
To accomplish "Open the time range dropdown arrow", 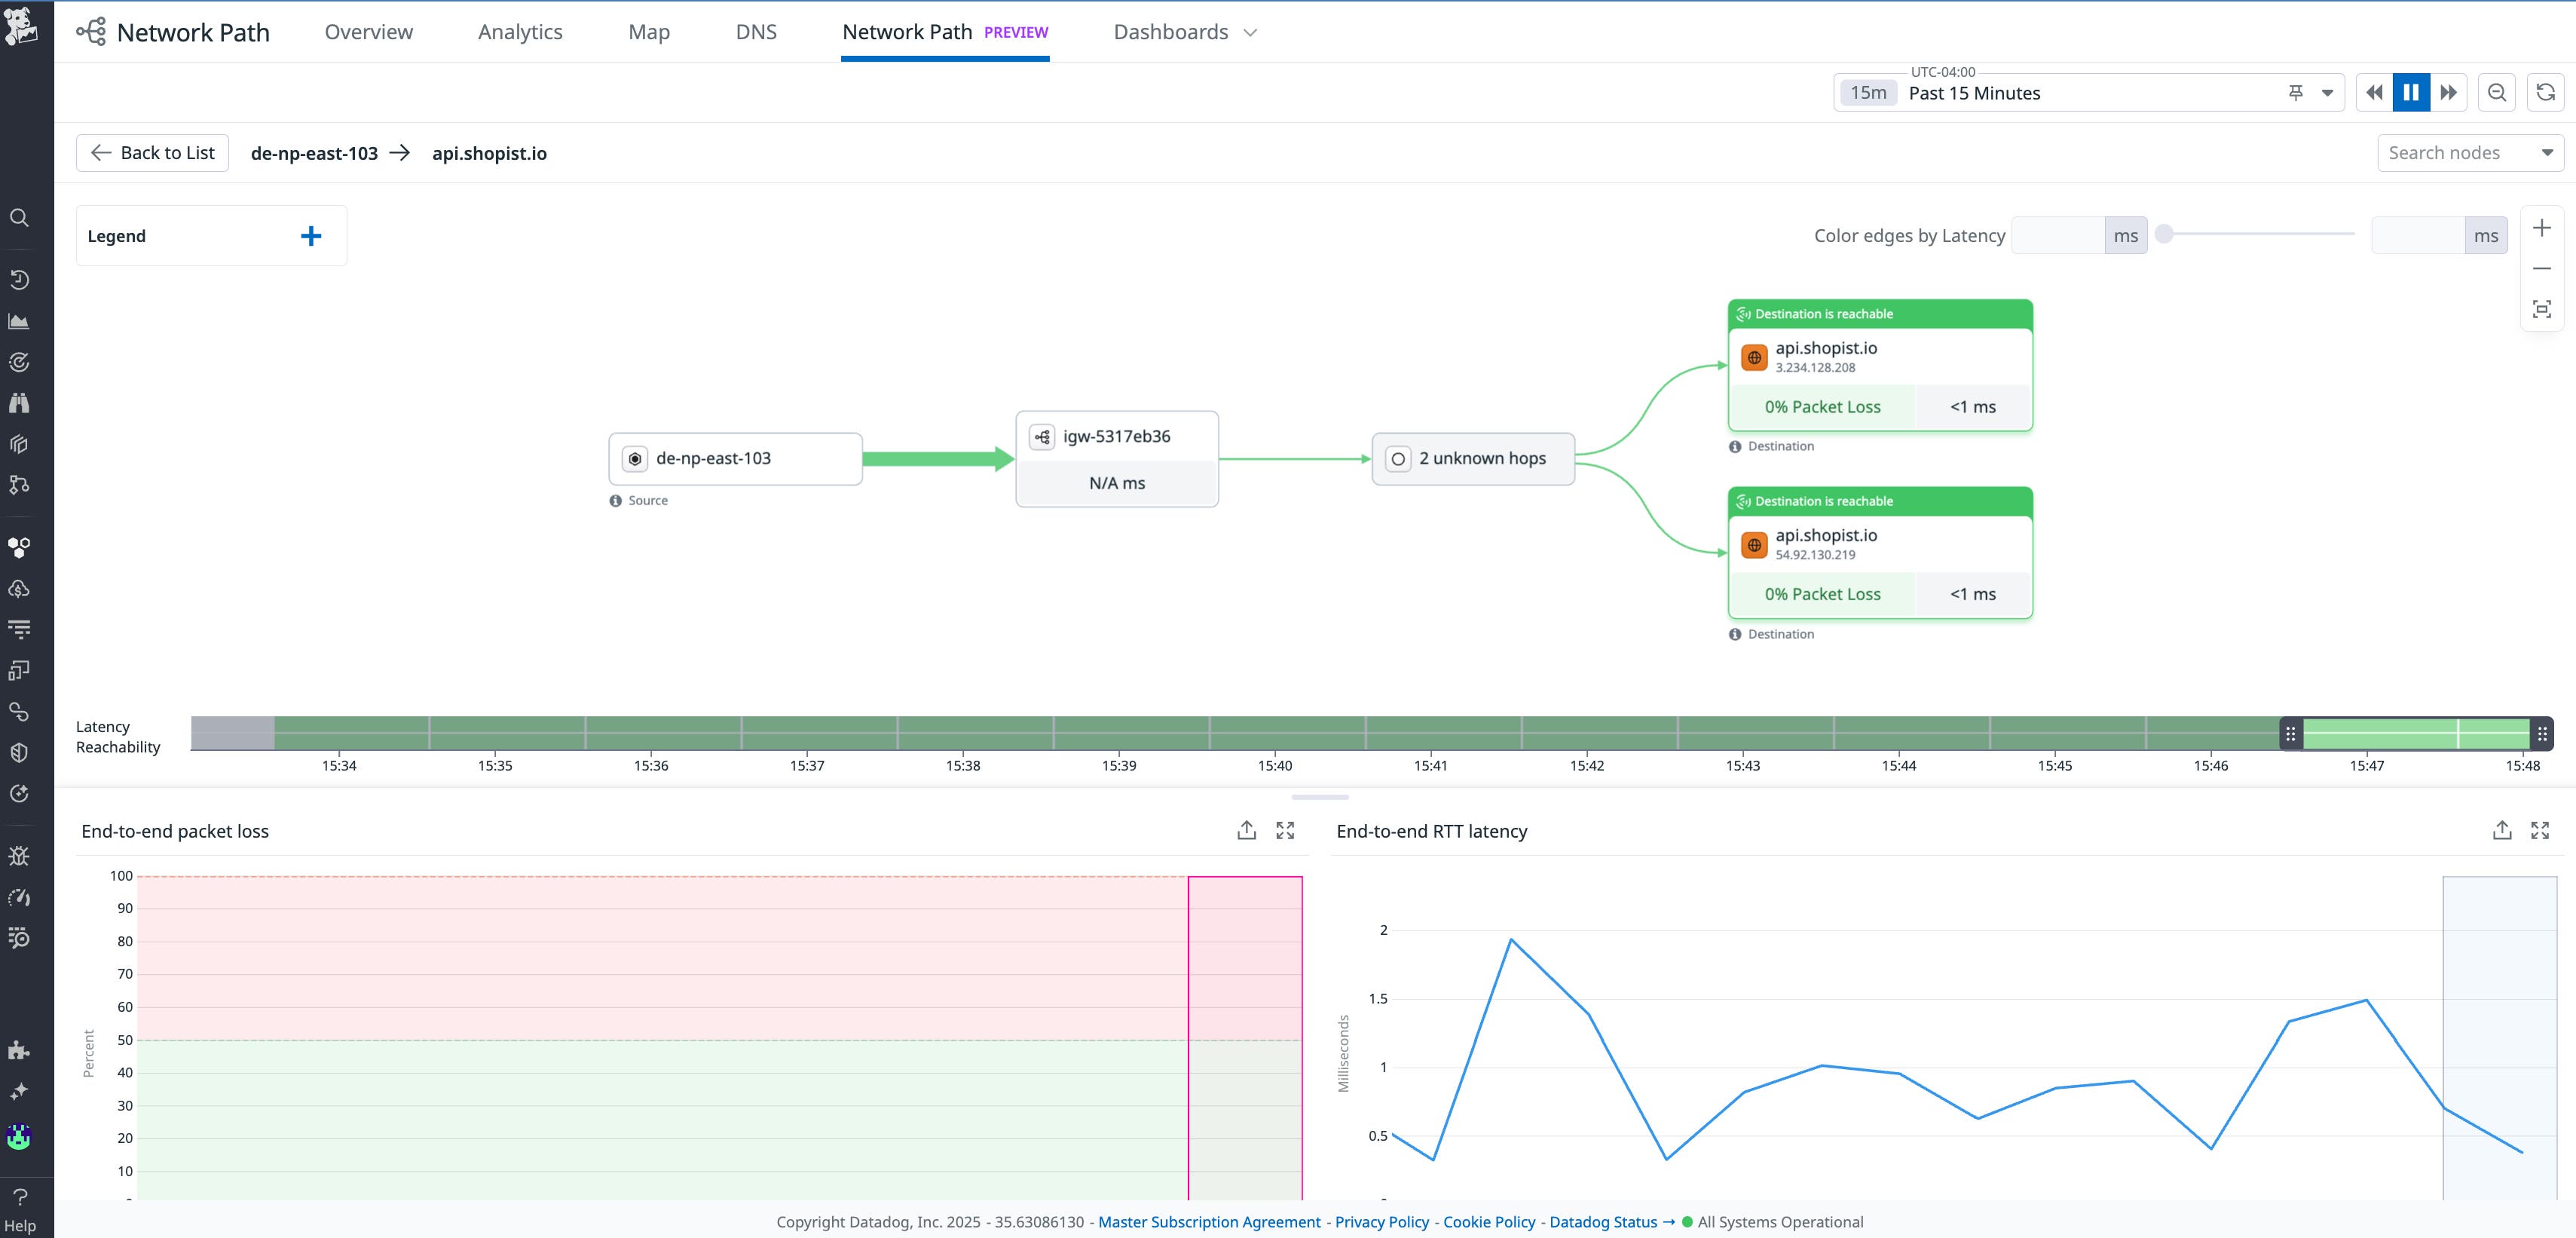I will (x=2327, y=93).
